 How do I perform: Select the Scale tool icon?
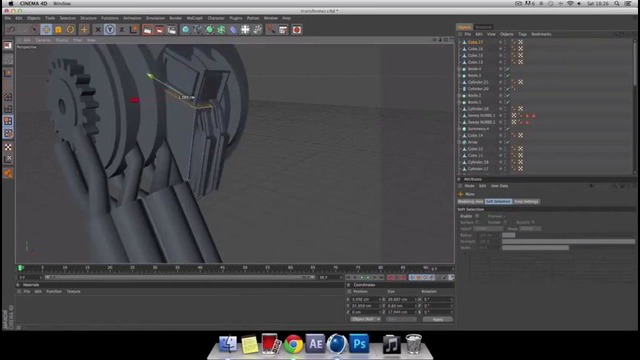click(x=58, y=29)
